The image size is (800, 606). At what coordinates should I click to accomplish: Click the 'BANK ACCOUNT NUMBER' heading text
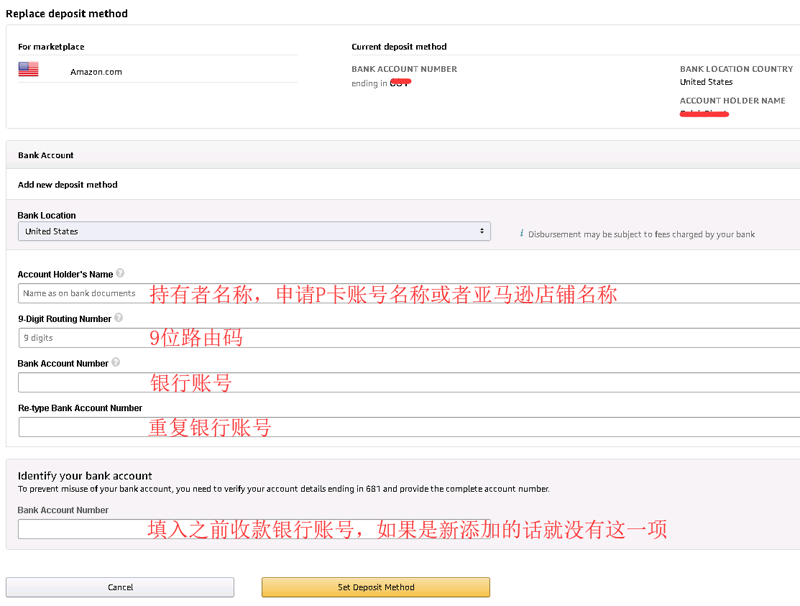tap(404, 69)
